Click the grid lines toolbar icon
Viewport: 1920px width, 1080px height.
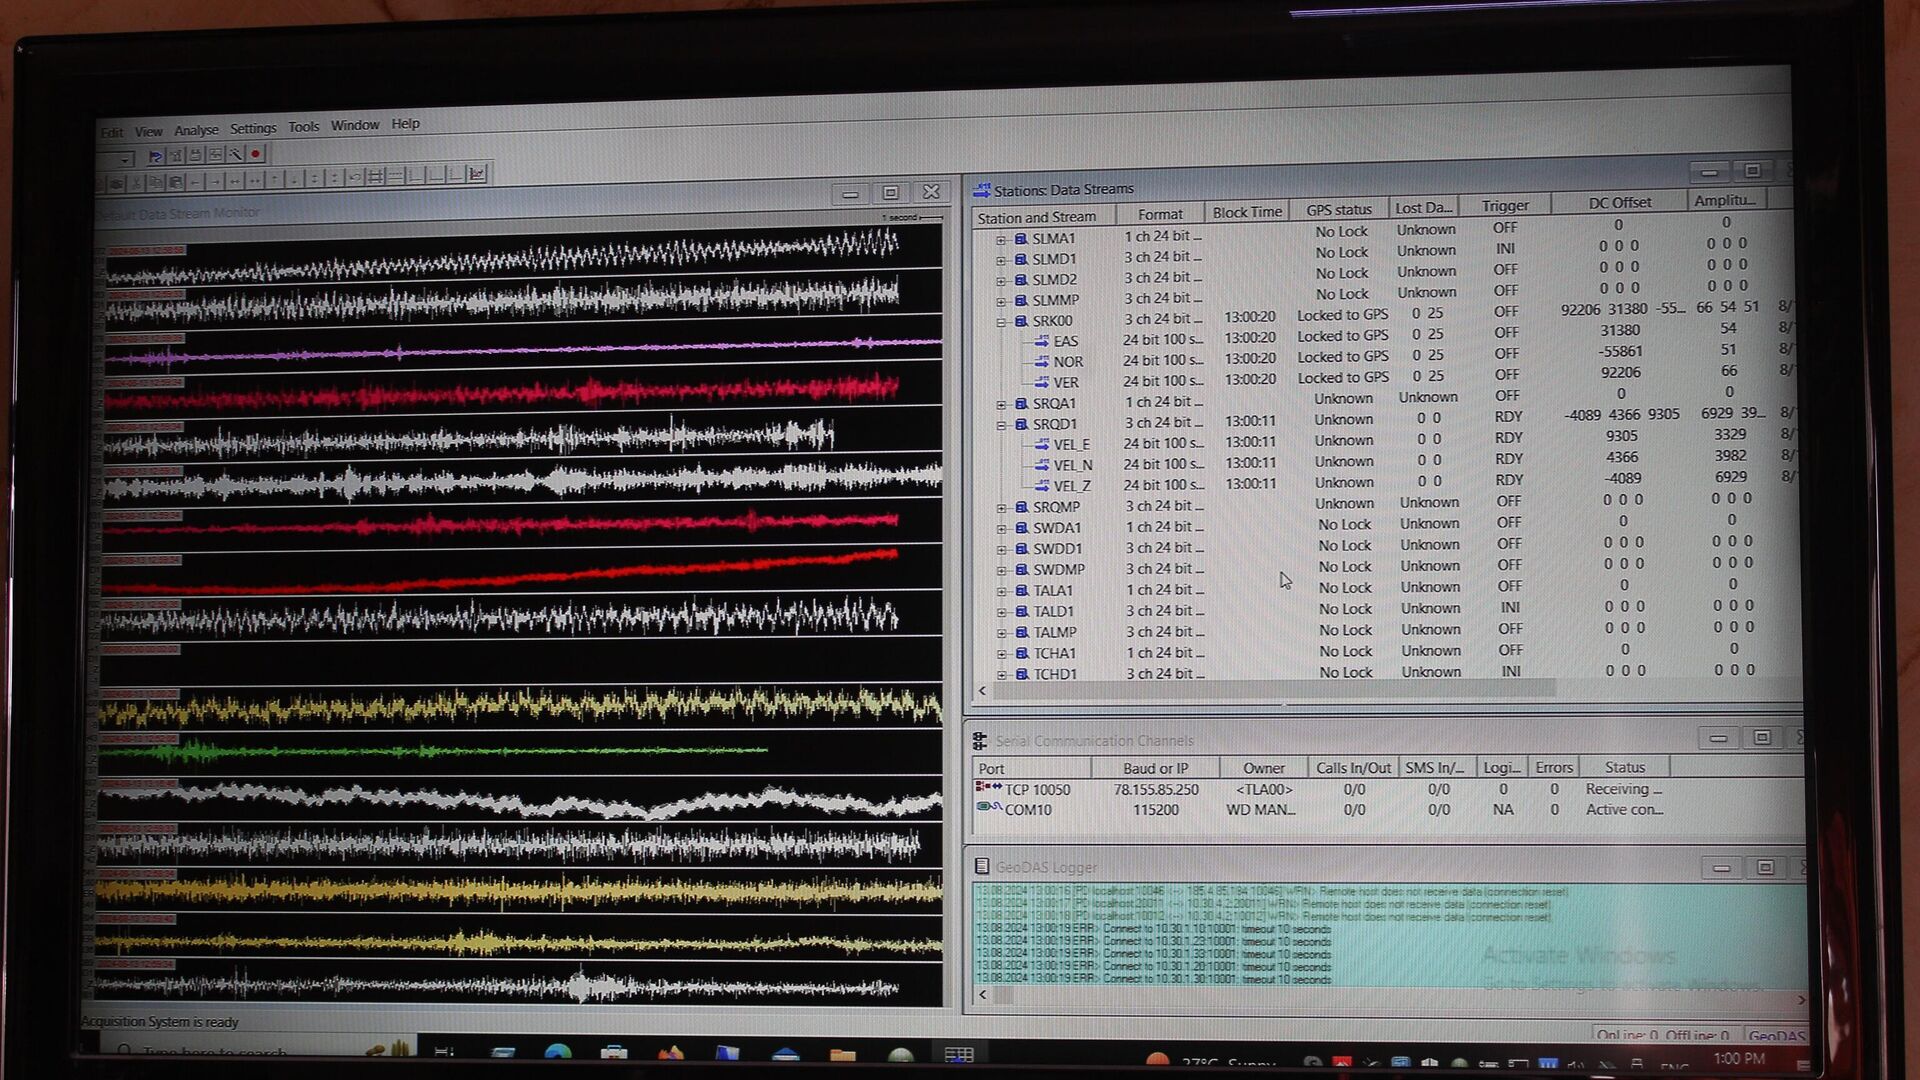coord(375,176)
